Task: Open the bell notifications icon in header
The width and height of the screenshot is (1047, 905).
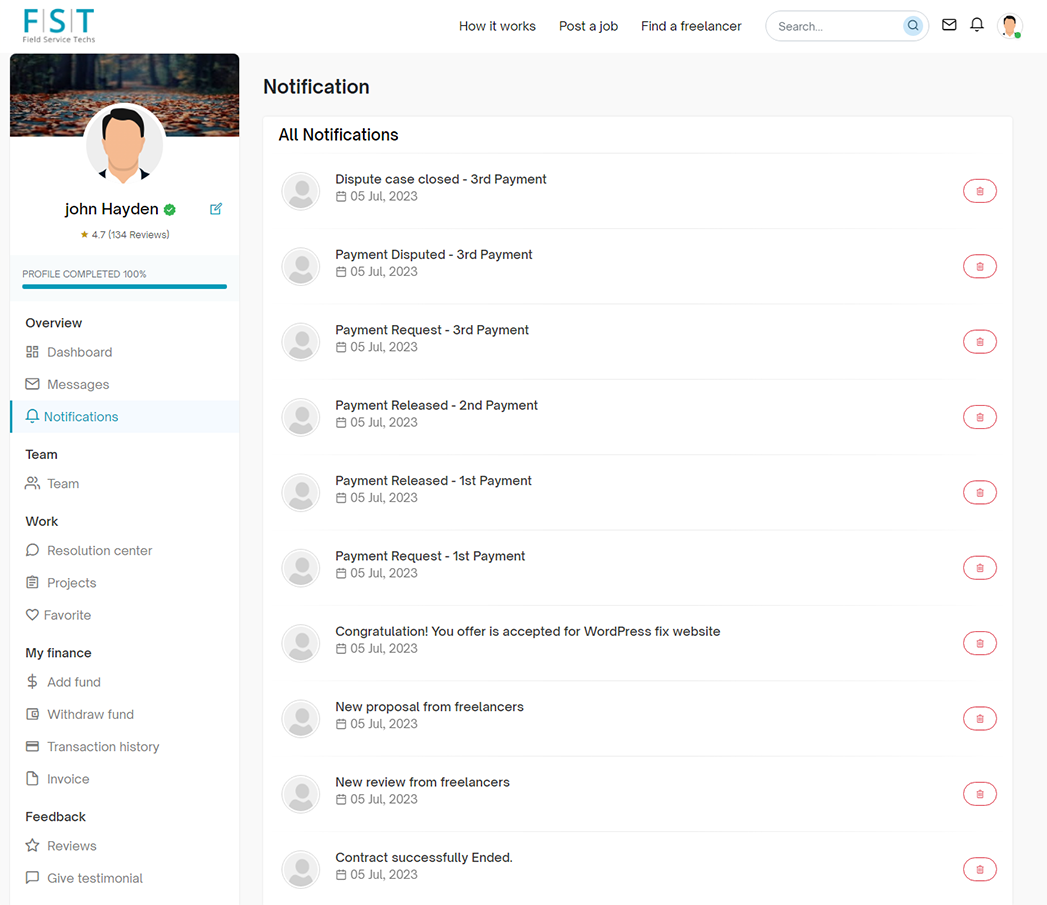Action: tap(977, 25)
